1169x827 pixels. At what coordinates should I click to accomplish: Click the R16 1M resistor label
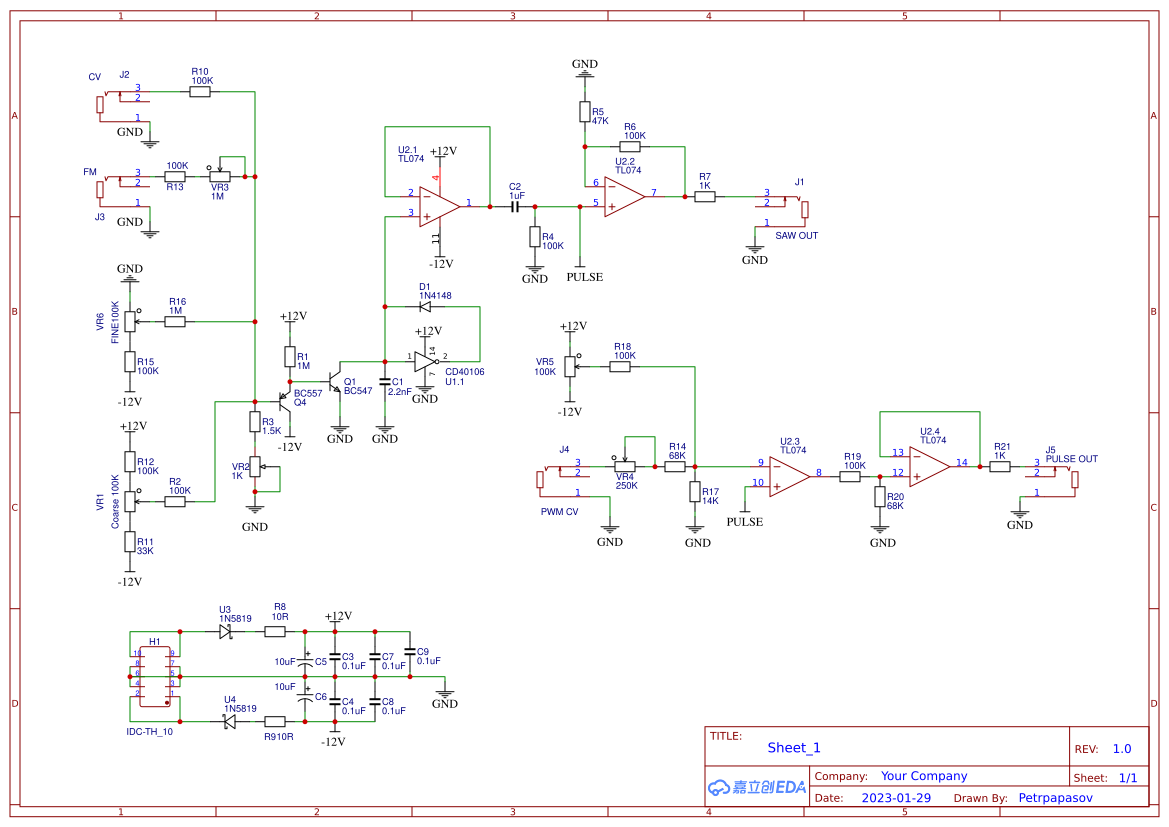tap(177, 306)
